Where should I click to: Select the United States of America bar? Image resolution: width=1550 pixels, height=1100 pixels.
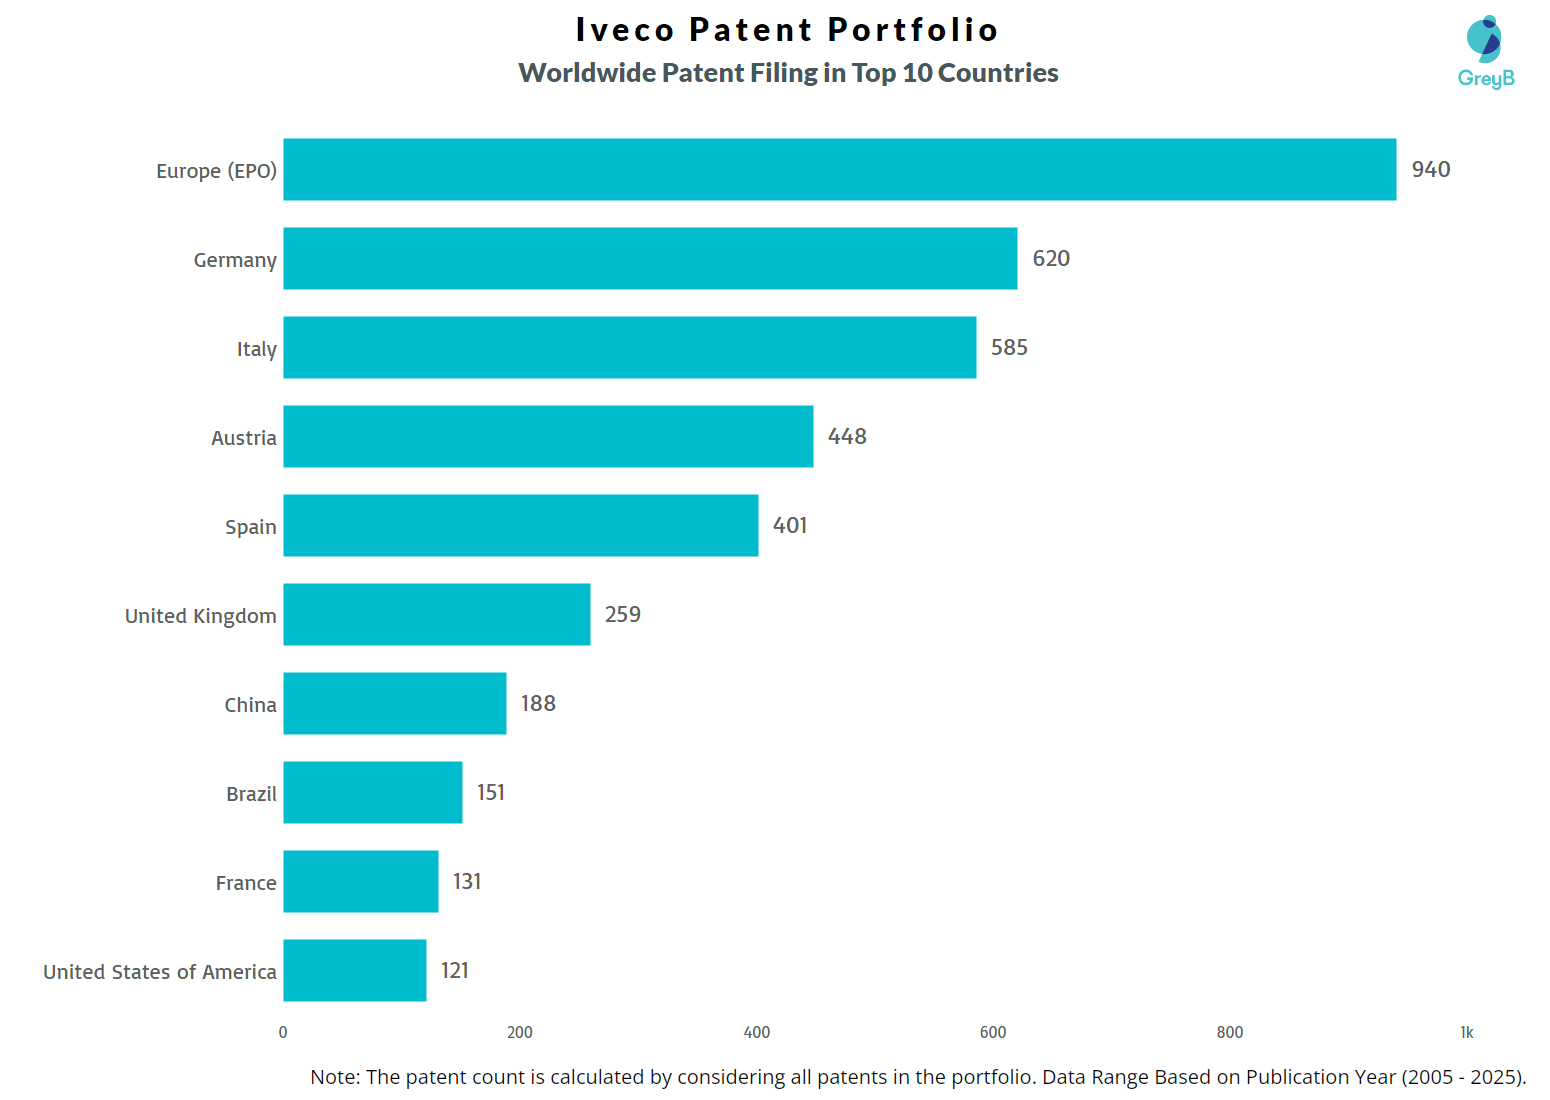[x=354, y=970]
